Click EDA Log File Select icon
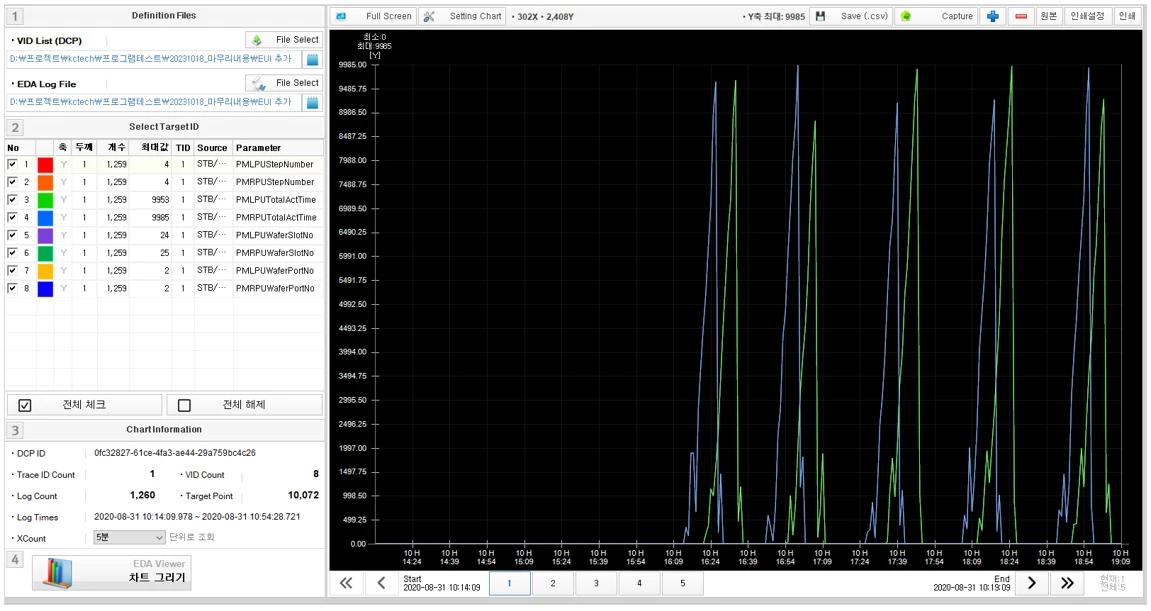 257,83
